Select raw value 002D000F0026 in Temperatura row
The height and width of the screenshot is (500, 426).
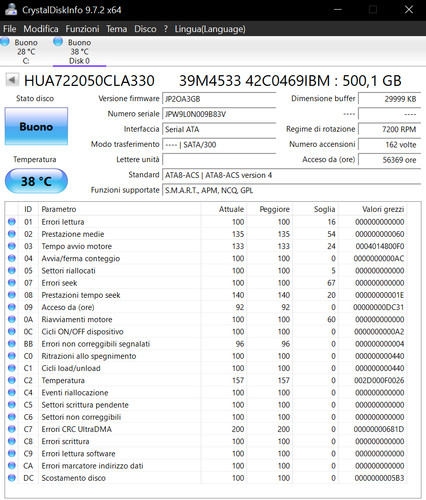coord(379,380)
